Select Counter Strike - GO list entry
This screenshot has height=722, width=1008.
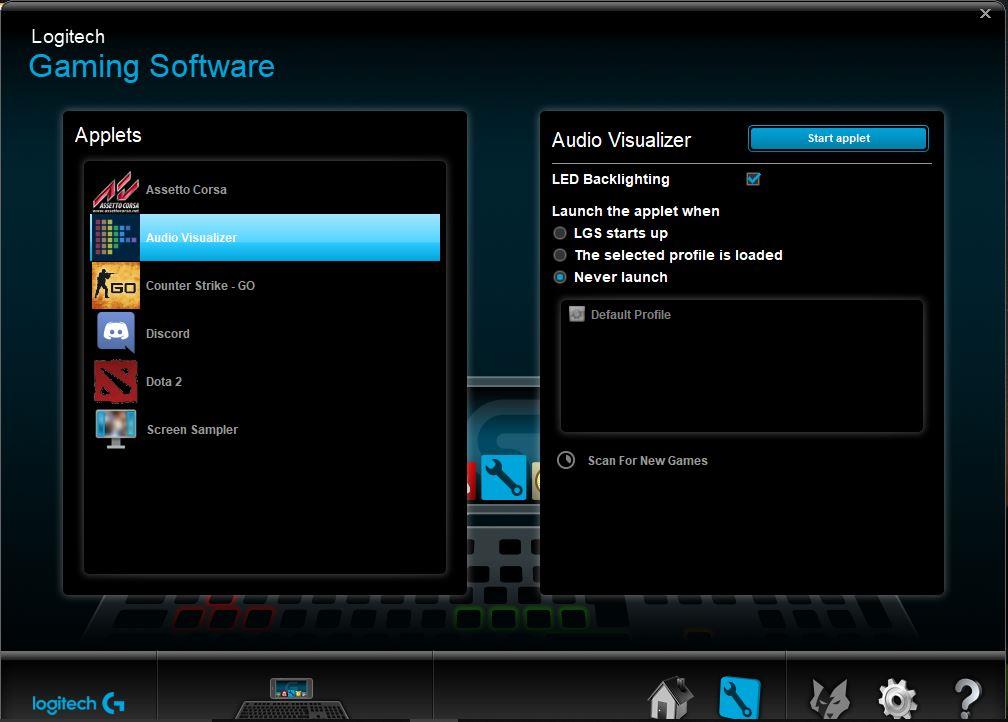click(265, 285)
